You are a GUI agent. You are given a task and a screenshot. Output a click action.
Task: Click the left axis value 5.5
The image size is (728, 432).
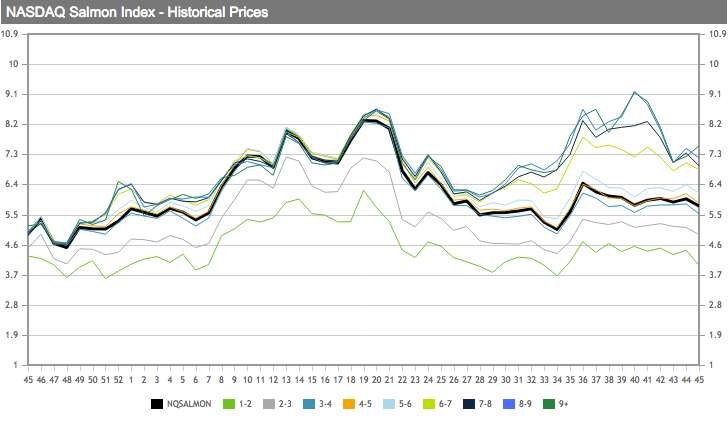pyautogui.click(x=12, y=215)
